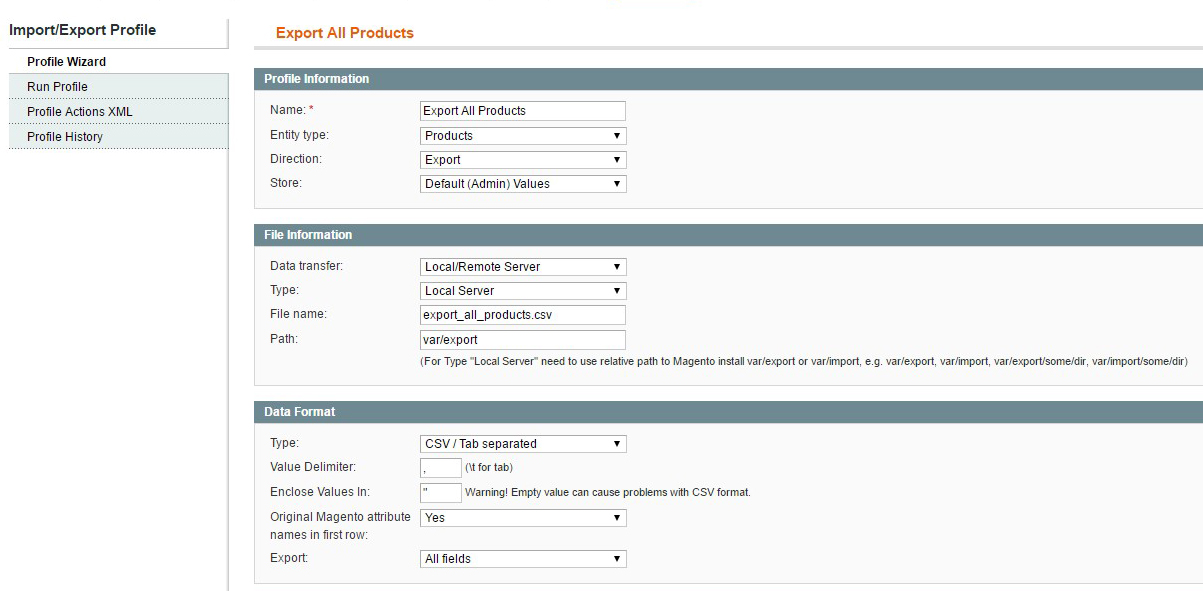1203x591 pixels.
Task: Click the profile Name text field
Action: (x=523, y=111)
